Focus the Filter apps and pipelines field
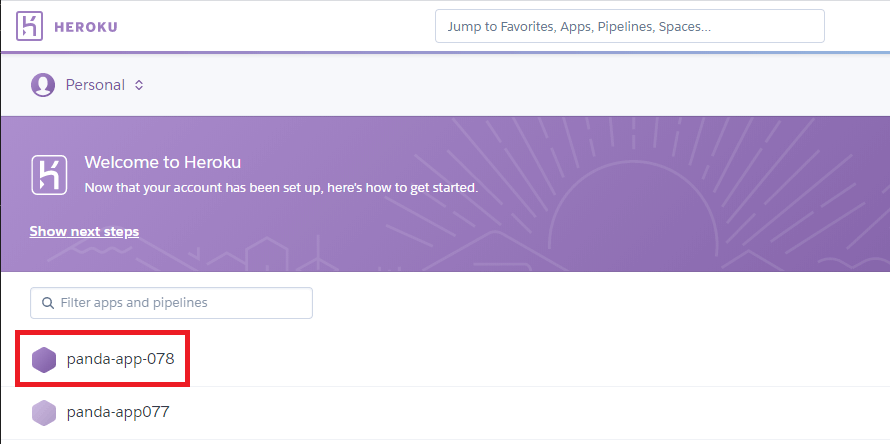 click(171, 303)
